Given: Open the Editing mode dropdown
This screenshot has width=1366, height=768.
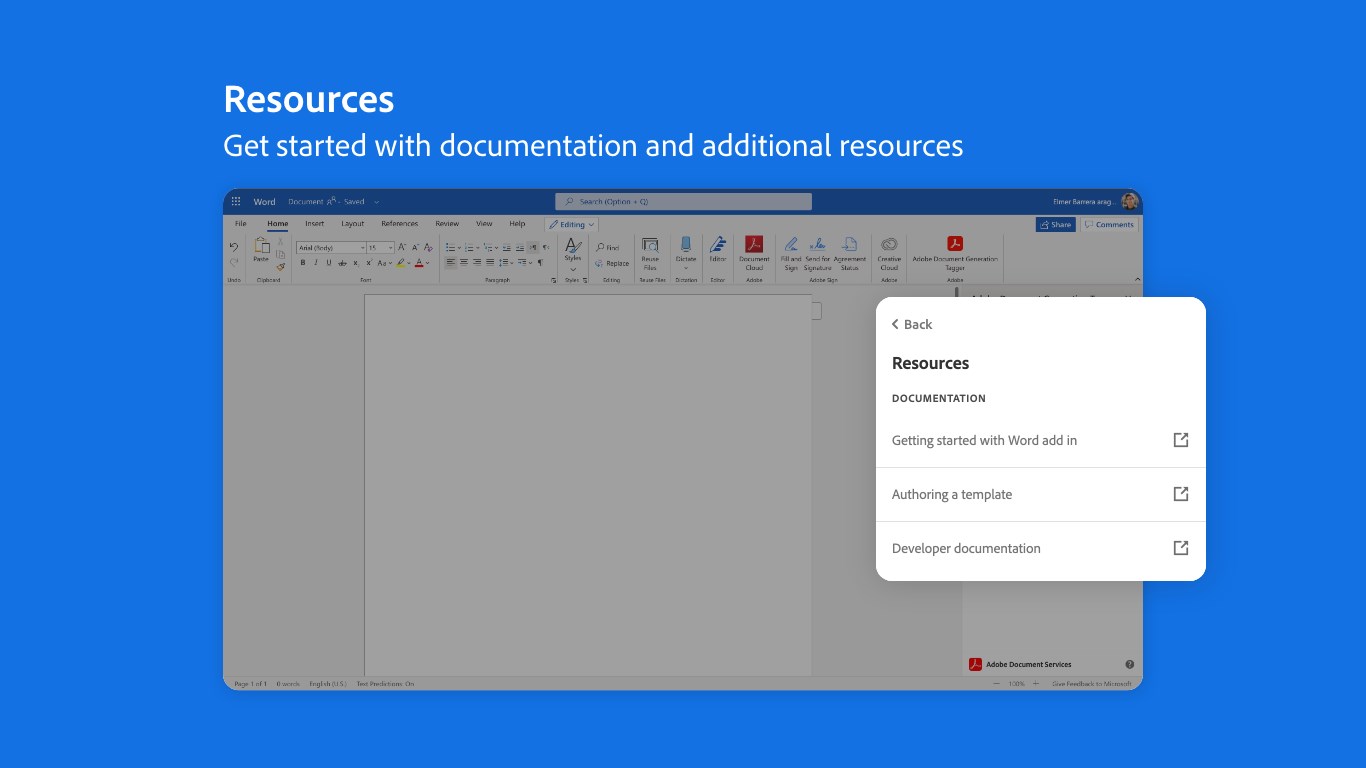Looking at the screenshot, I should click(x=572, y=225).
